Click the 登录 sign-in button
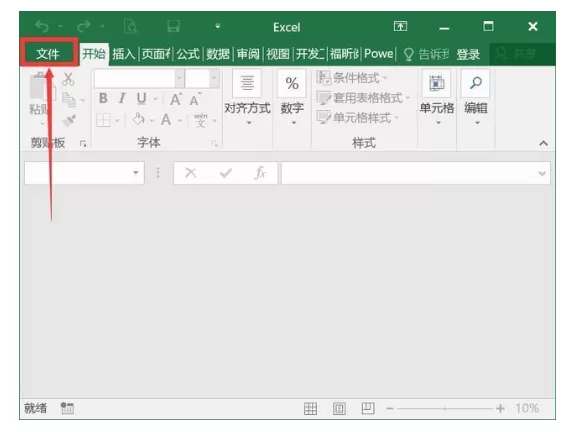 point(468,54)
